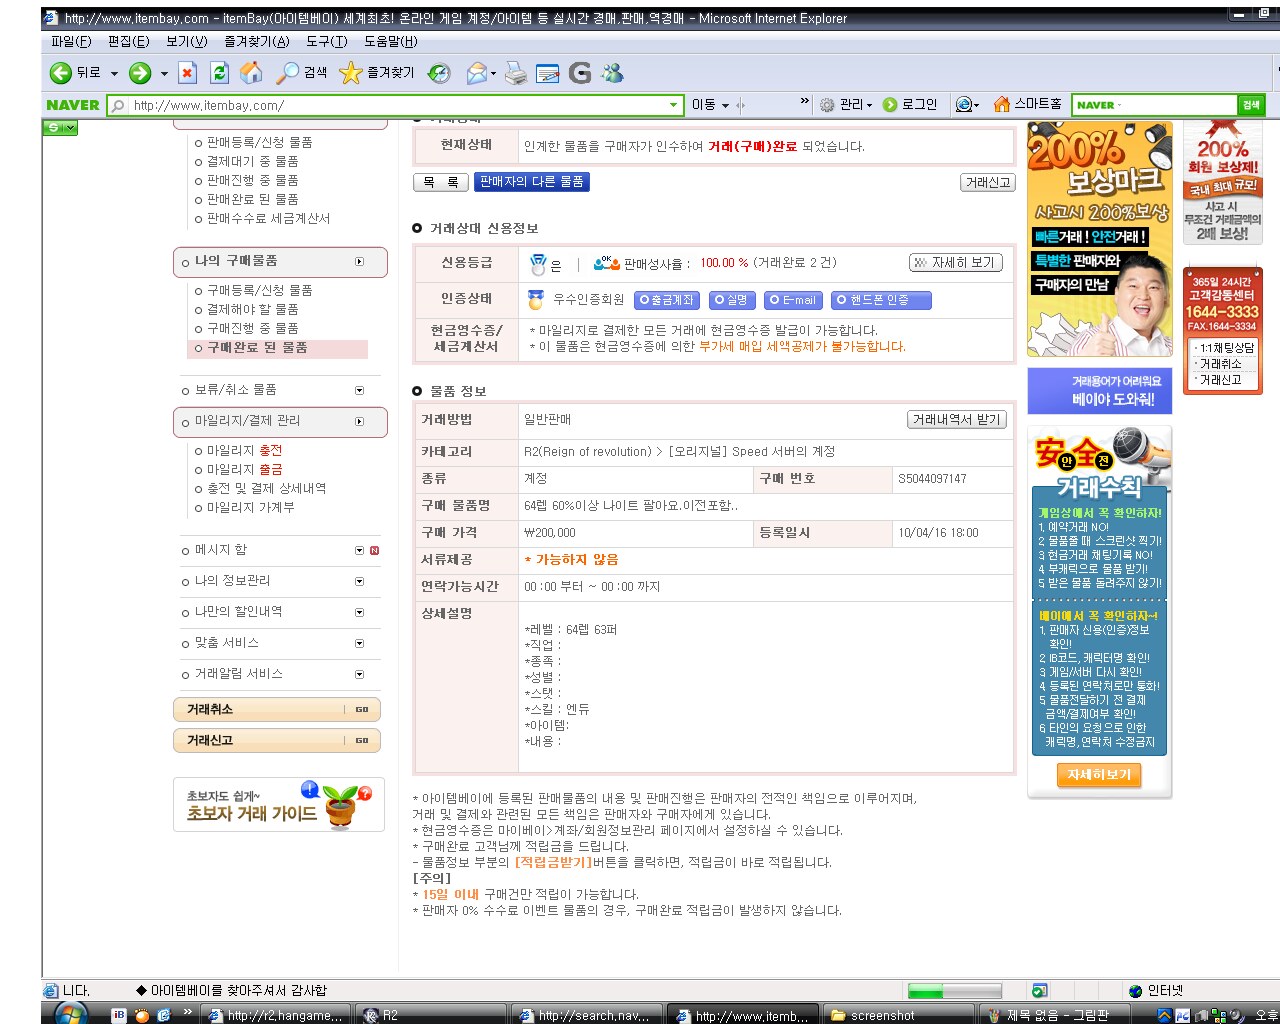Toggle the 핸드폰 인증 verification badge

point(881,300)
